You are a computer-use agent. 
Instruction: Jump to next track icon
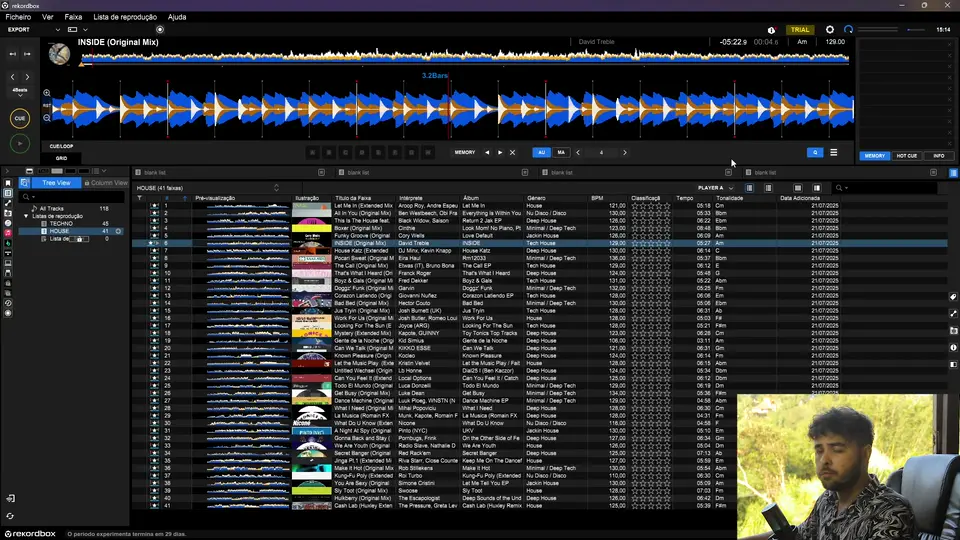click(27, 54)
